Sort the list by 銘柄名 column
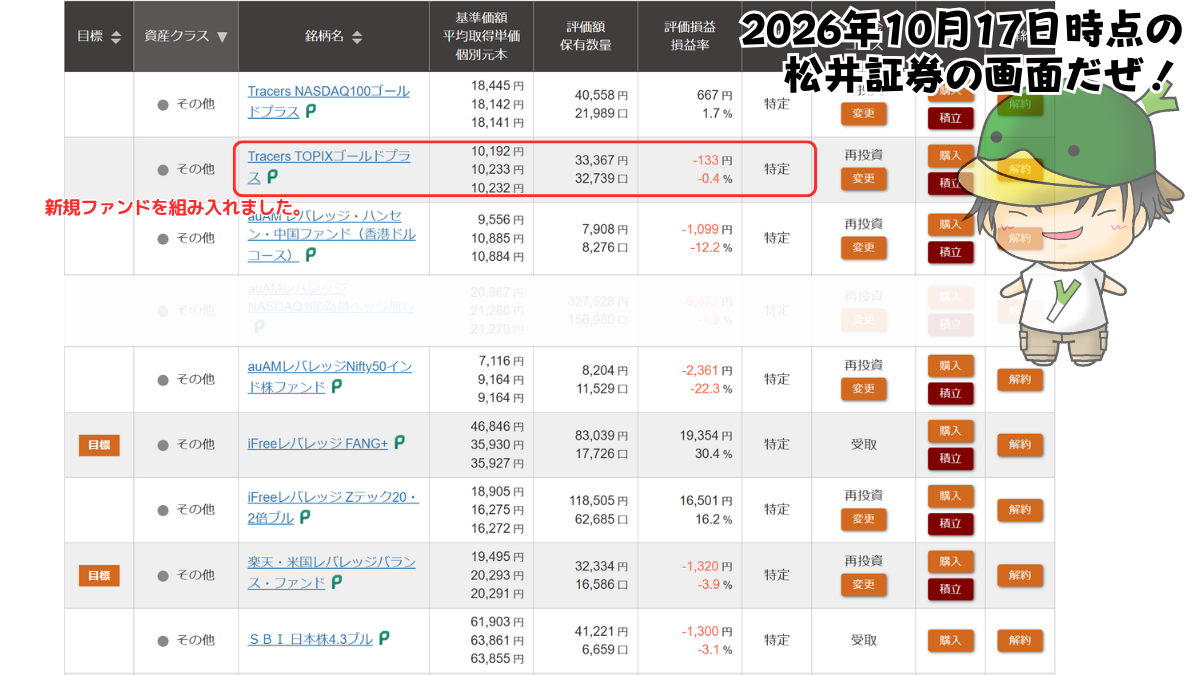 [x=357, y=37]
